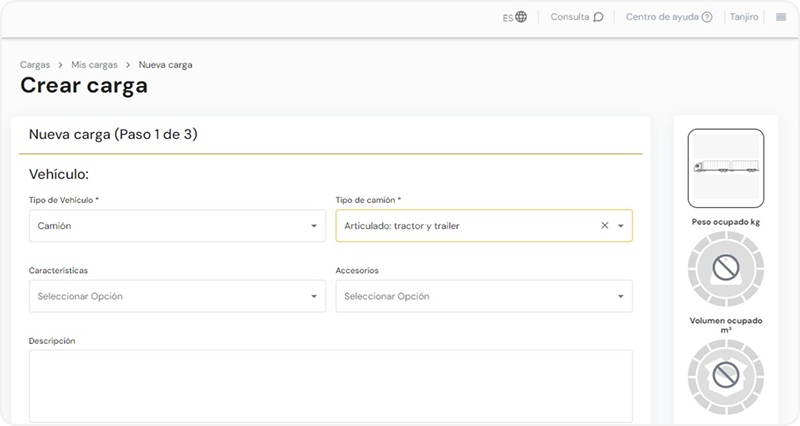Click into the Descripción text area
Screen dimensions: 800x426
(330, 385)
